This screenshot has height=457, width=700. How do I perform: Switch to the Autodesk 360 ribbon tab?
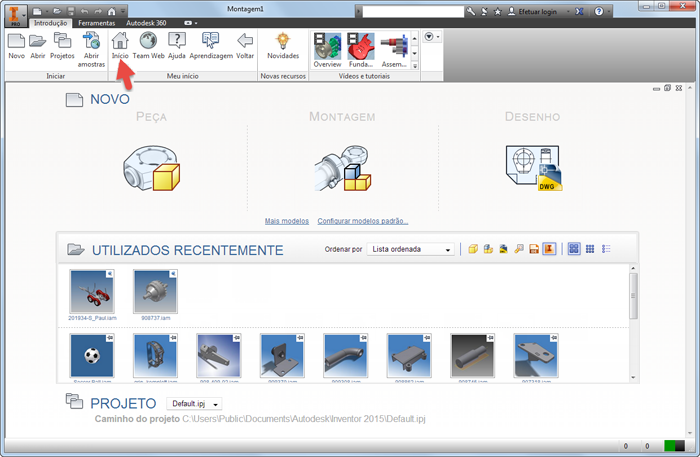point(146,23)
